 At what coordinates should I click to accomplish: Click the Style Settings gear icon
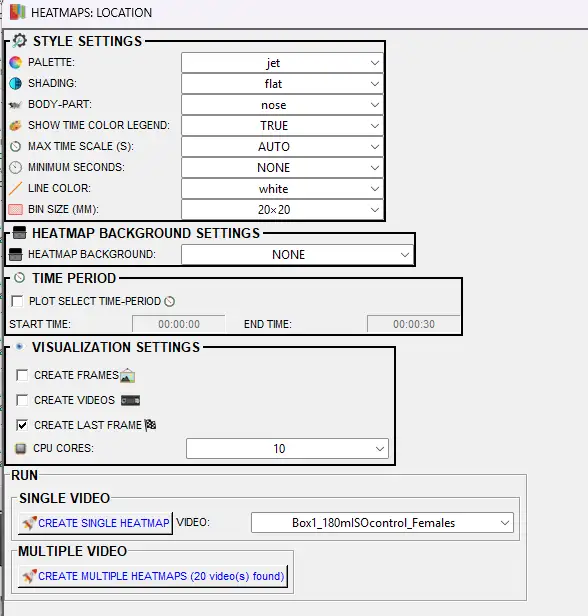click(x=19, y=40)
